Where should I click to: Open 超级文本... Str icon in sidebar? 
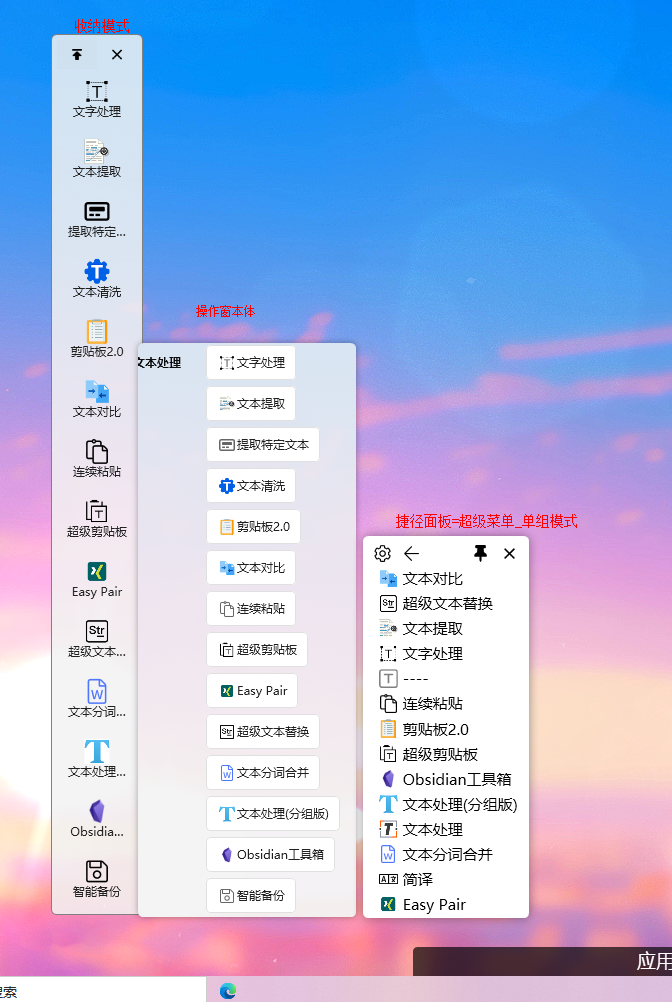point(96,639)
